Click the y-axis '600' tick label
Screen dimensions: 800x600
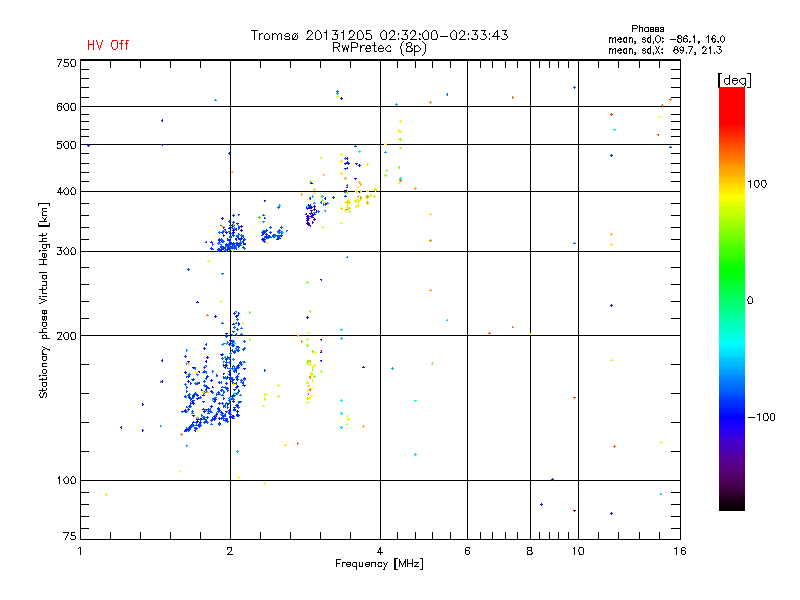(x=66, y=107)
